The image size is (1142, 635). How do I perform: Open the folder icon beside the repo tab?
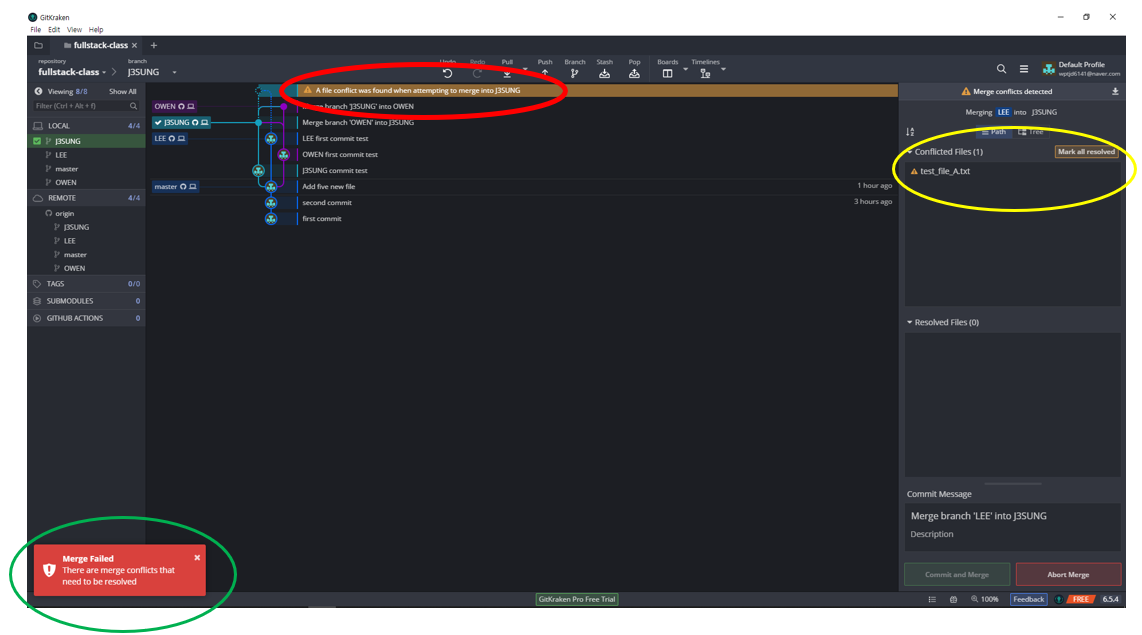click(39, 45)
